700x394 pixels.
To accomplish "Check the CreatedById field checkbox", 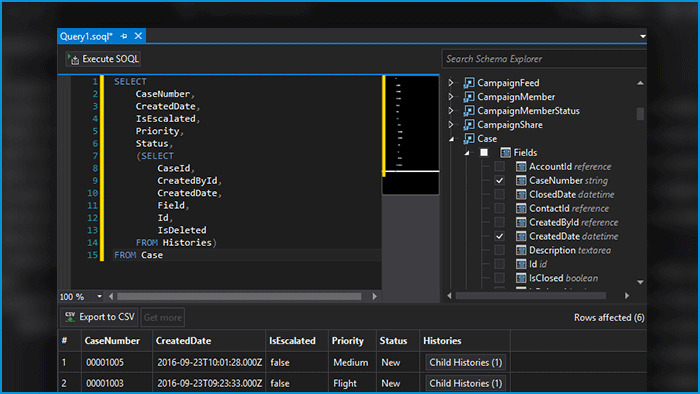I will point(500,222).
